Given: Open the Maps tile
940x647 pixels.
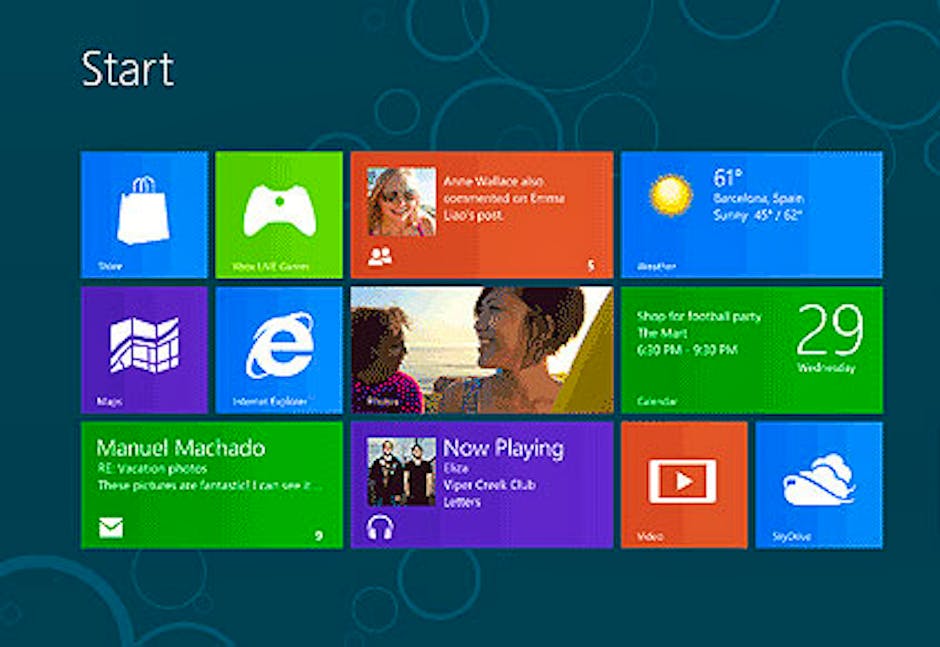Looking at the screenshot, I should point(143,348).
